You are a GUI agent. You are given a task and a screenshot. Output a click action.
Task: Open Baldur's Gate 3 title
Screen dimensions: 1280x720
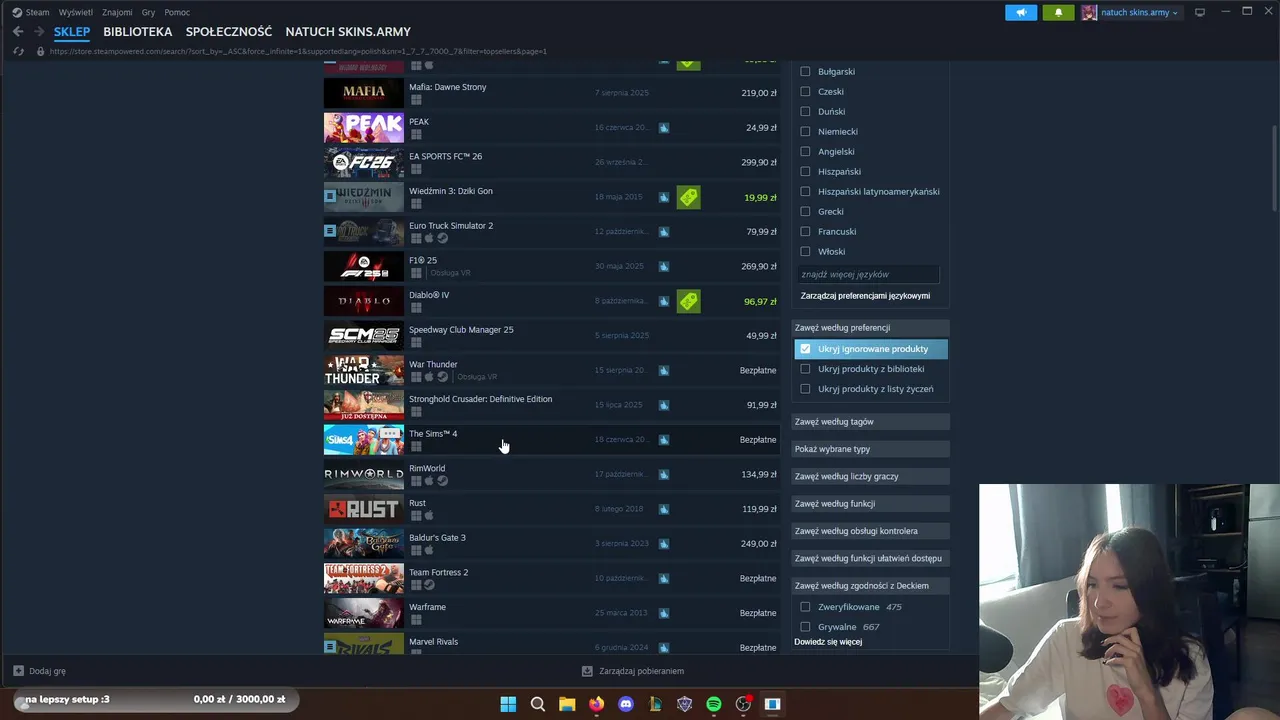pyautogui.click(x=437, y=538)
